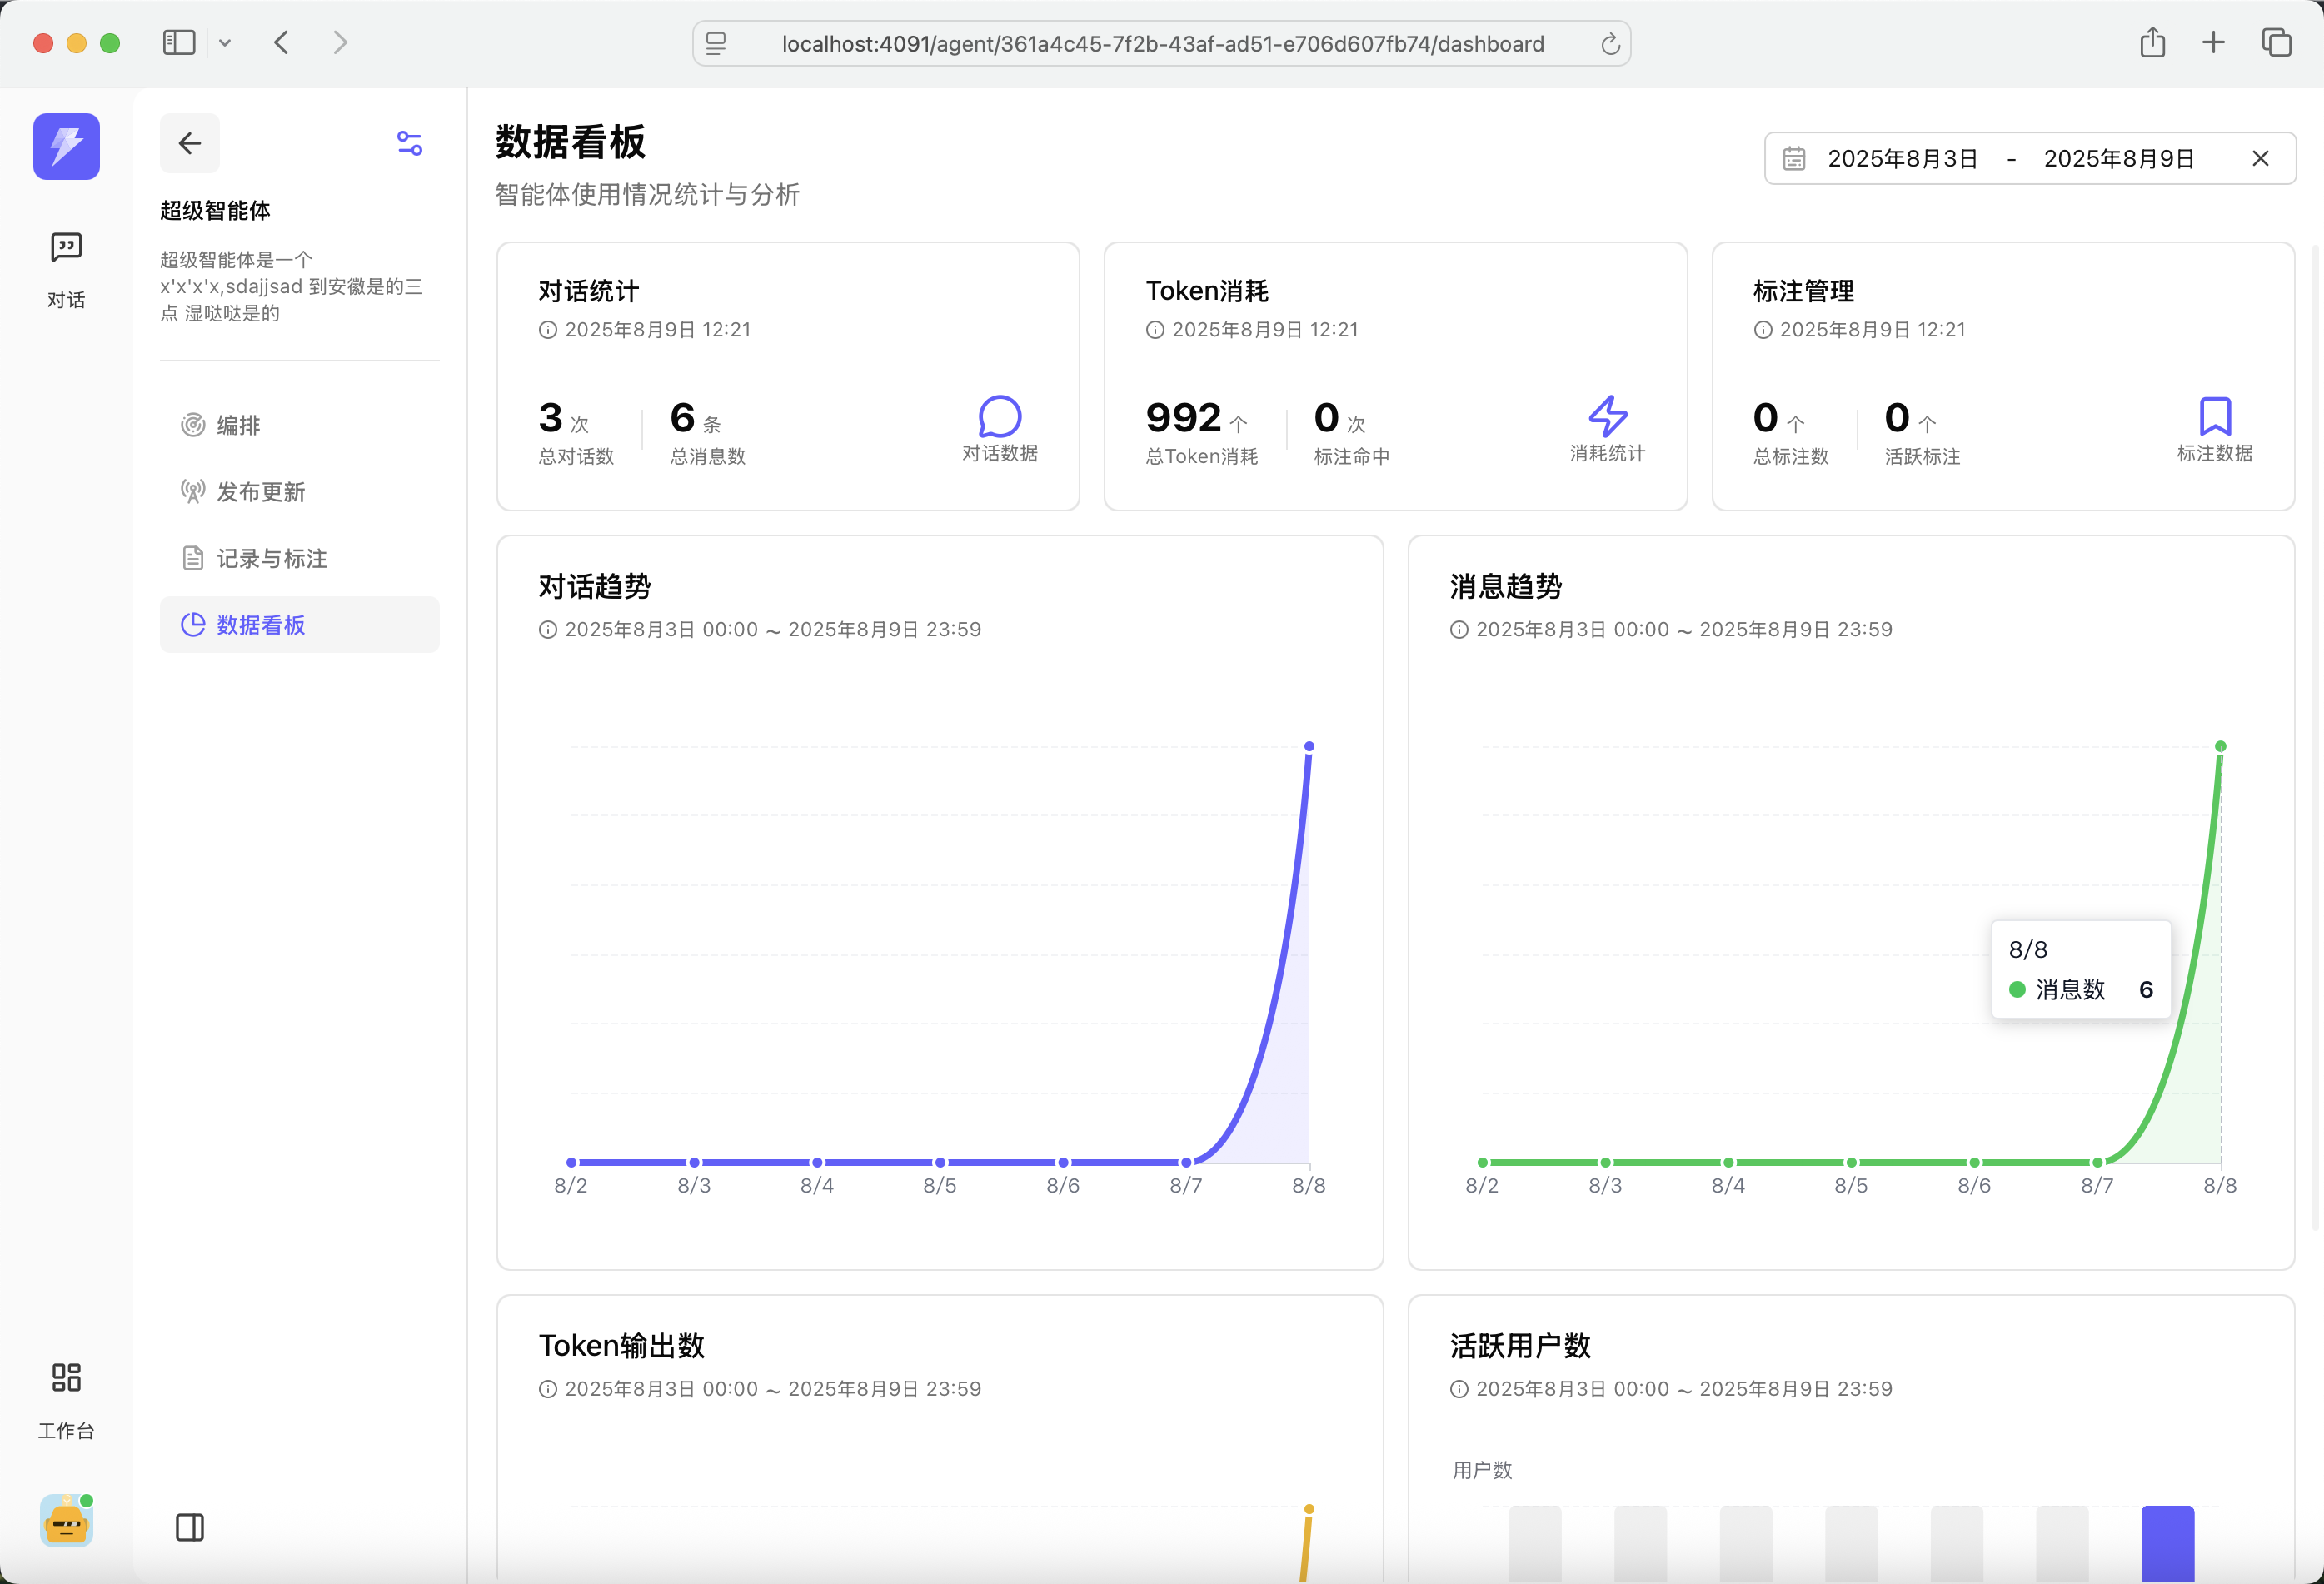Open agent settings sliders icon
The width and height of the screenshot is (2324, 1584).
point(410,143)
